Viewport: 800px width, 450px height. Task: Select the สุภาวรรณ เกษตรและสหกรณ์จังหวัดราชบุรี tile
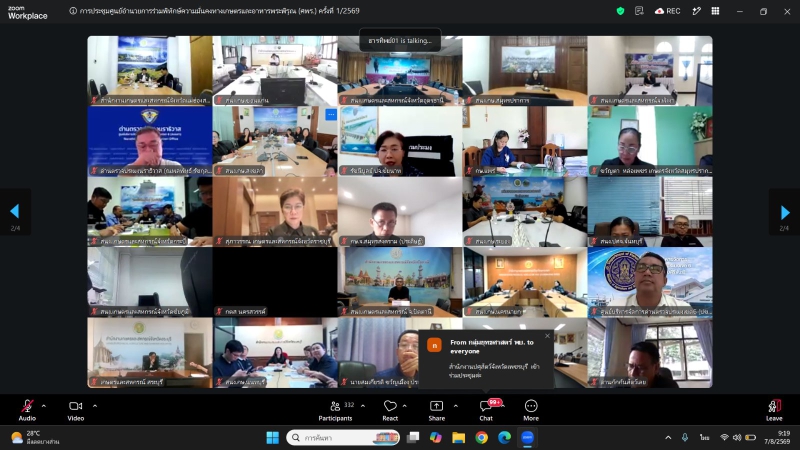coord(274,211)
